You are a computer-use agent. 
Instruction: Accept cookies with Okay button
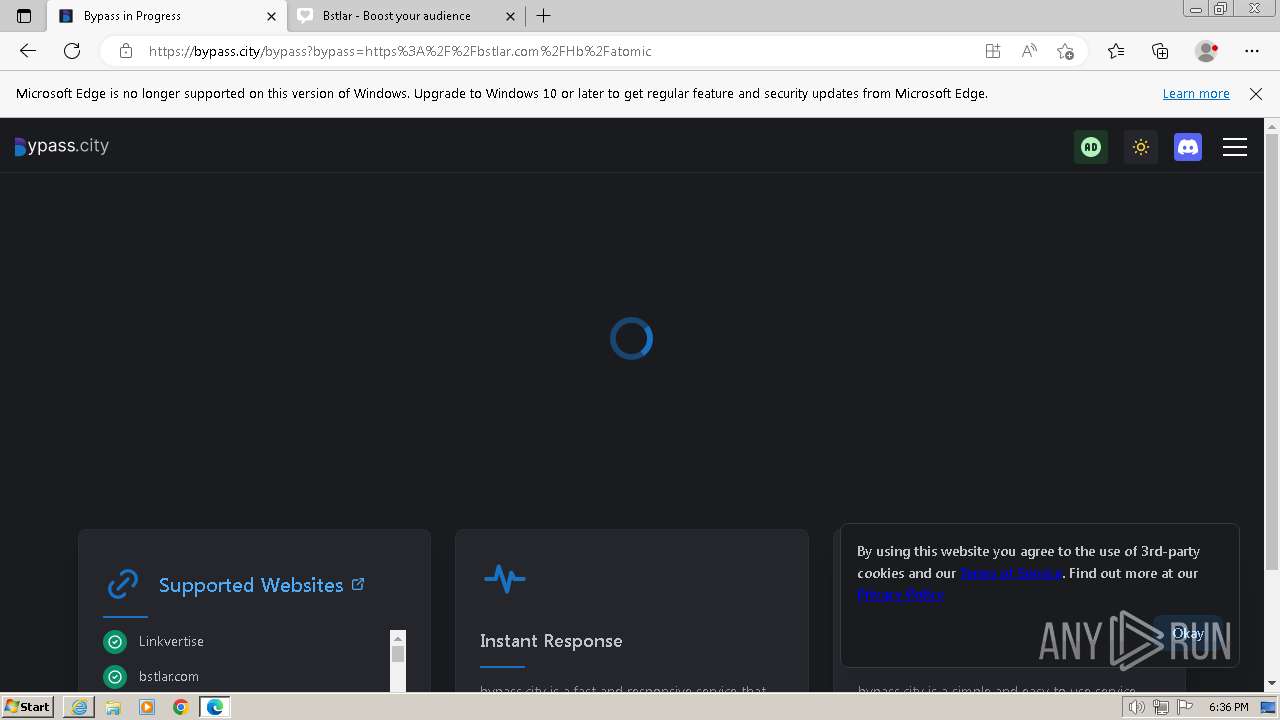(x=1188, y=633)
